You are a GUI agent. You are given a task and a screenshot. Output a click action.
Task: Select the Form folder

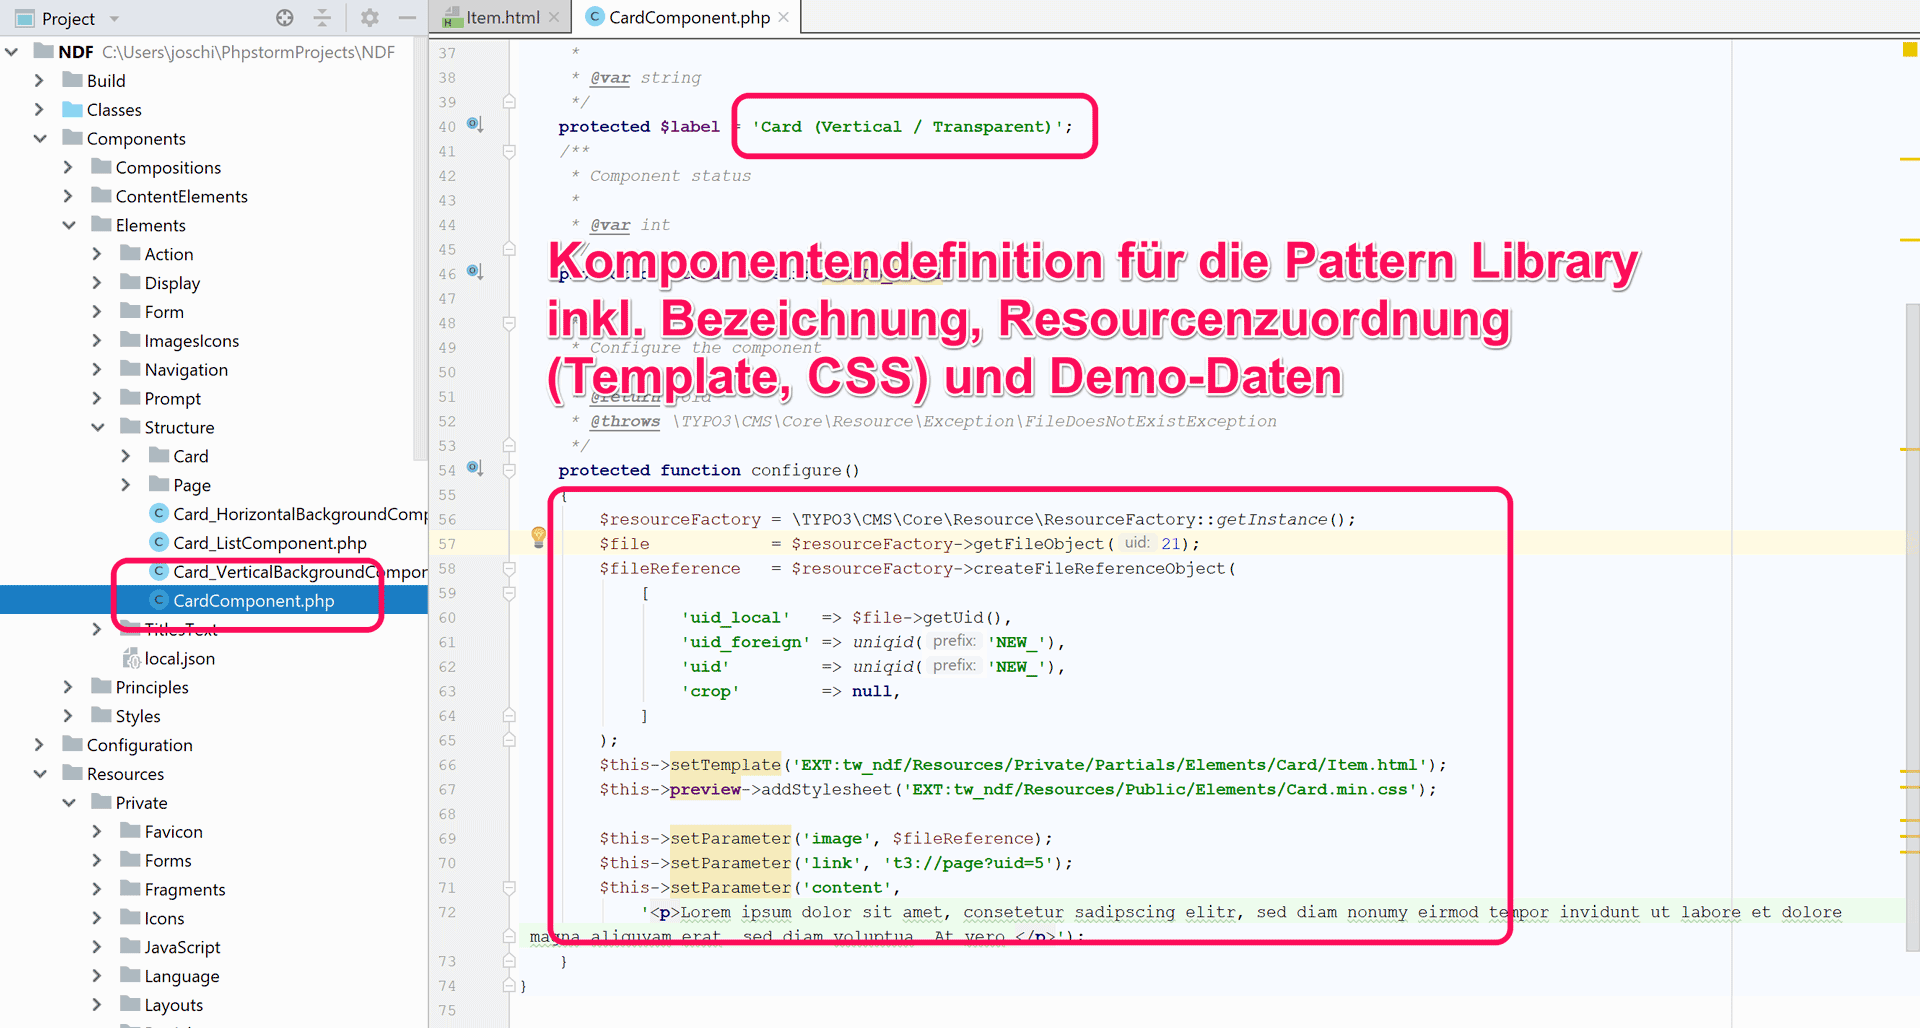click(x=163, y=312)
